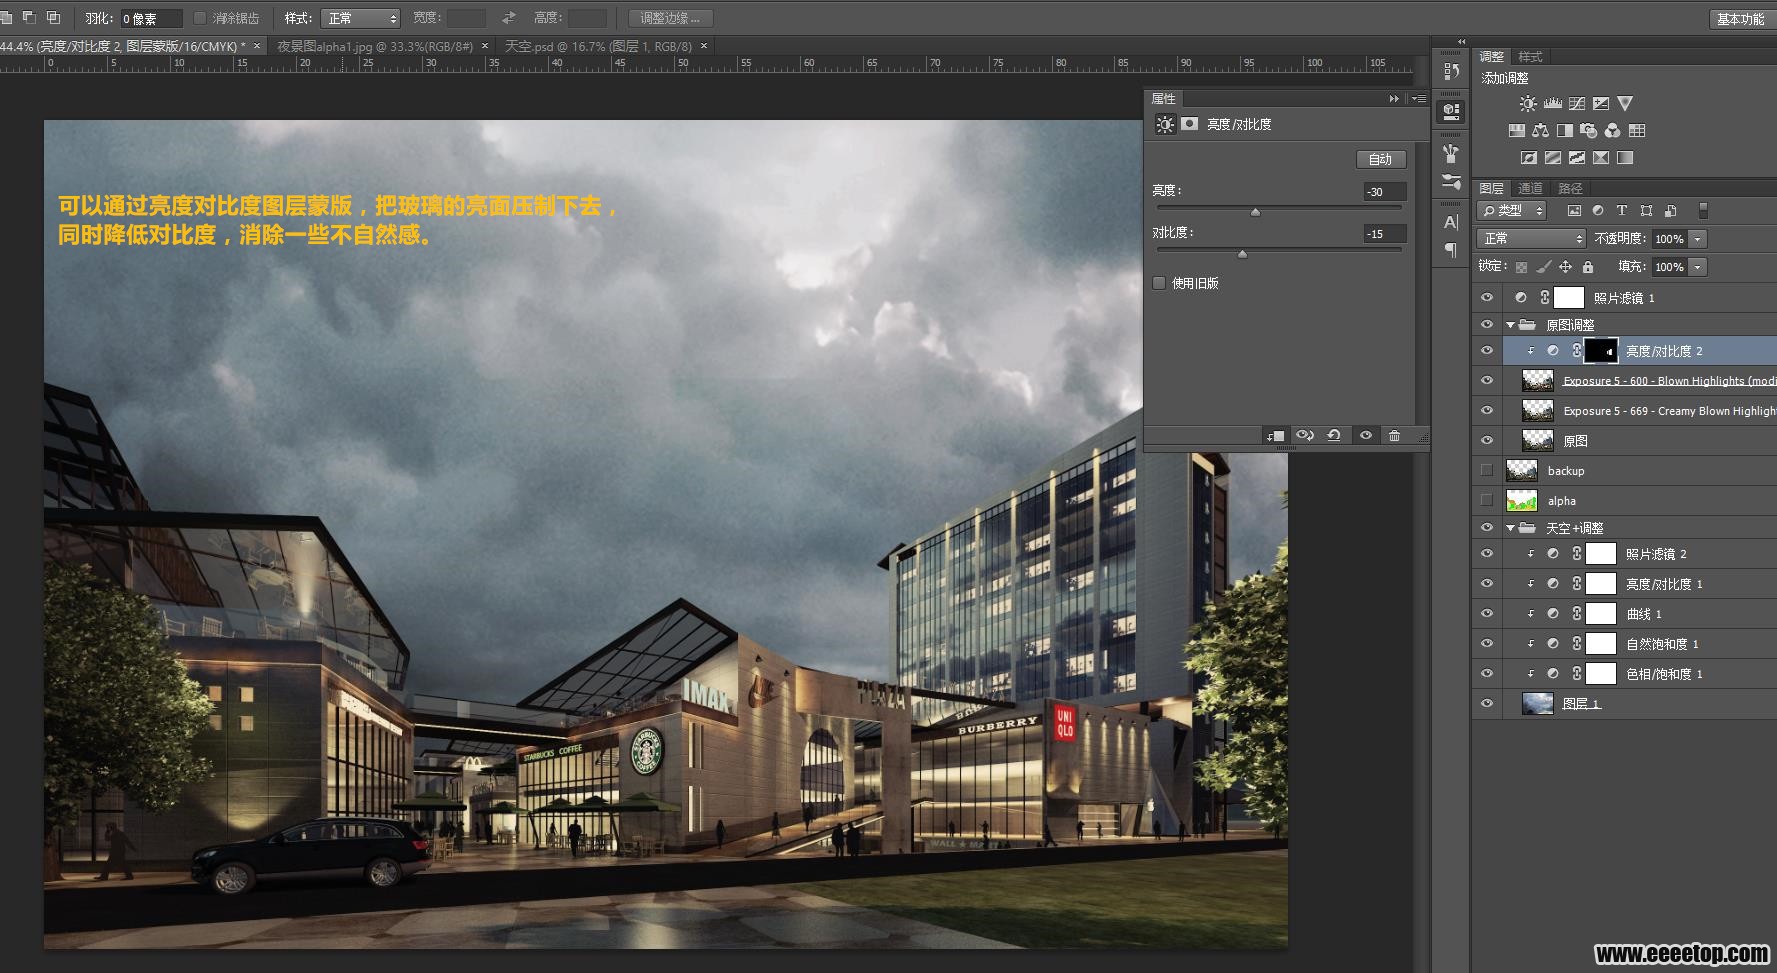The width and height of the screenshot is (1777, 973).
Task: Toggle the 消除锯齿 checkbox in options bar
Action: coord(200,18)
